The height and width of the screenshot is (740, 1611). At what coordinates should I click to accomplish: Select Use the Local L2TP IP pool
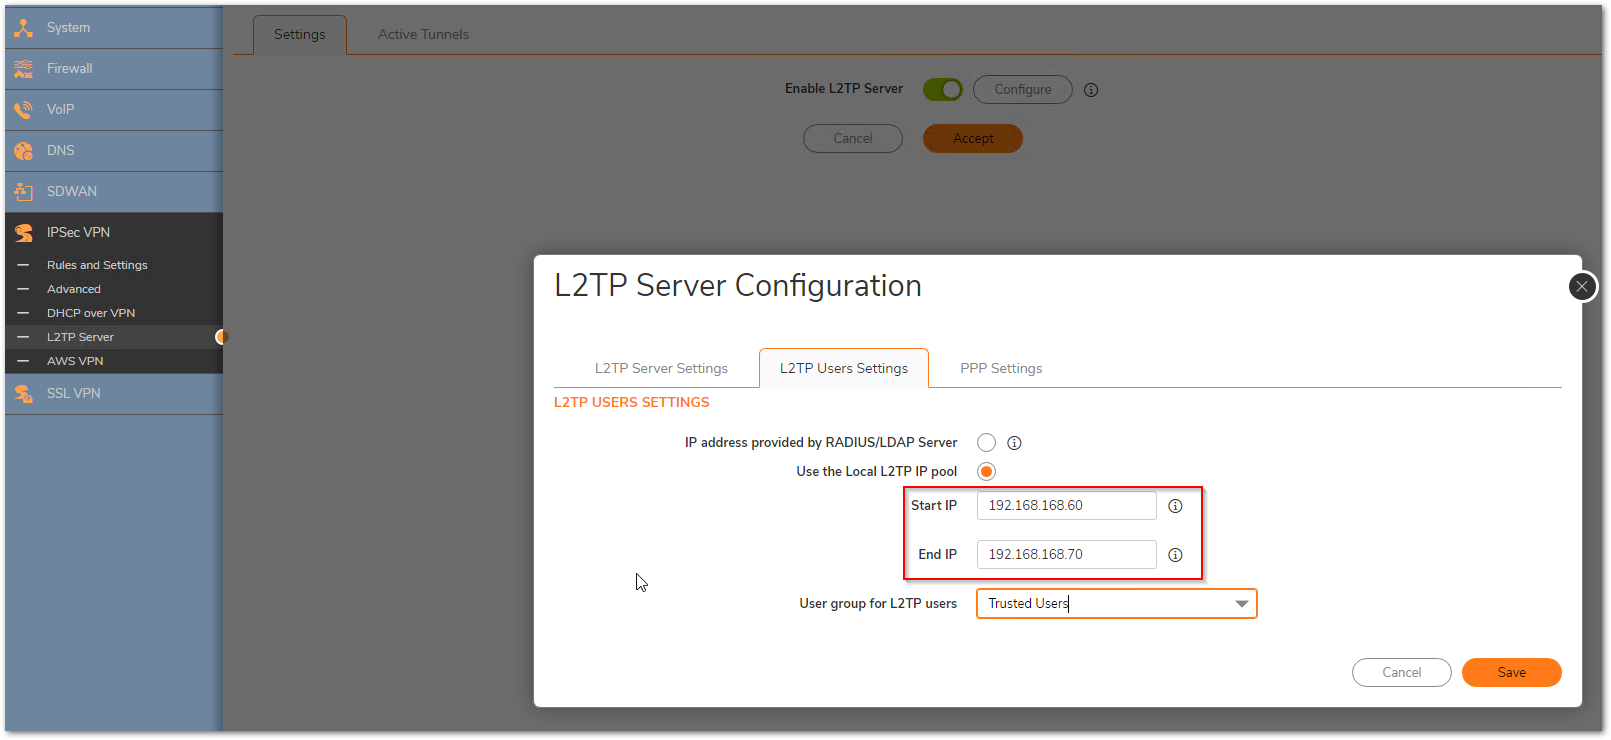point(987,472)
